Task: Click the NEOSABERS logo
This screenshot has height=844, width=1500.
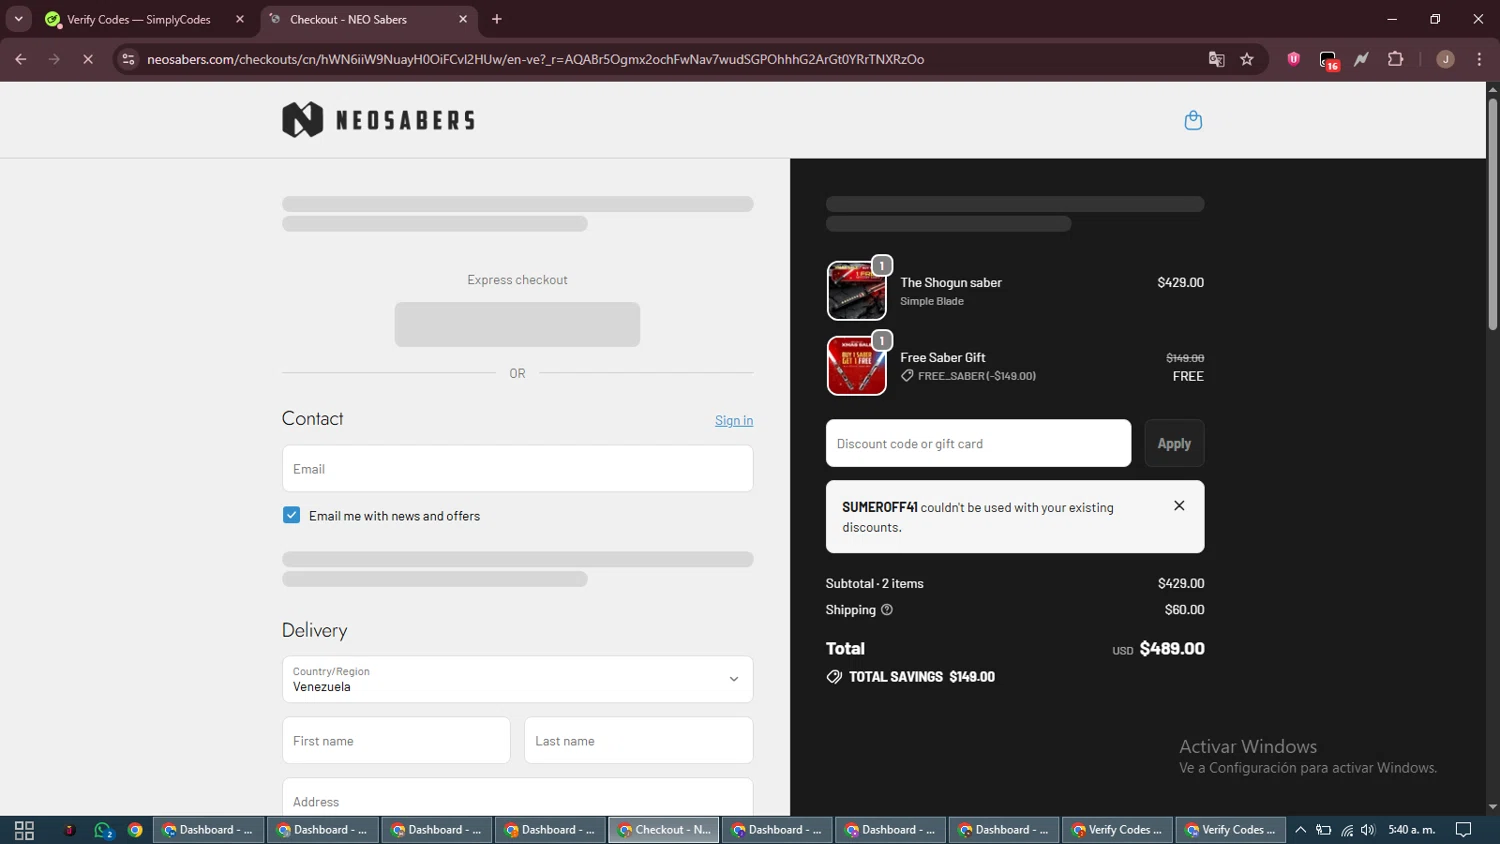Action: [x=378, y=120]
